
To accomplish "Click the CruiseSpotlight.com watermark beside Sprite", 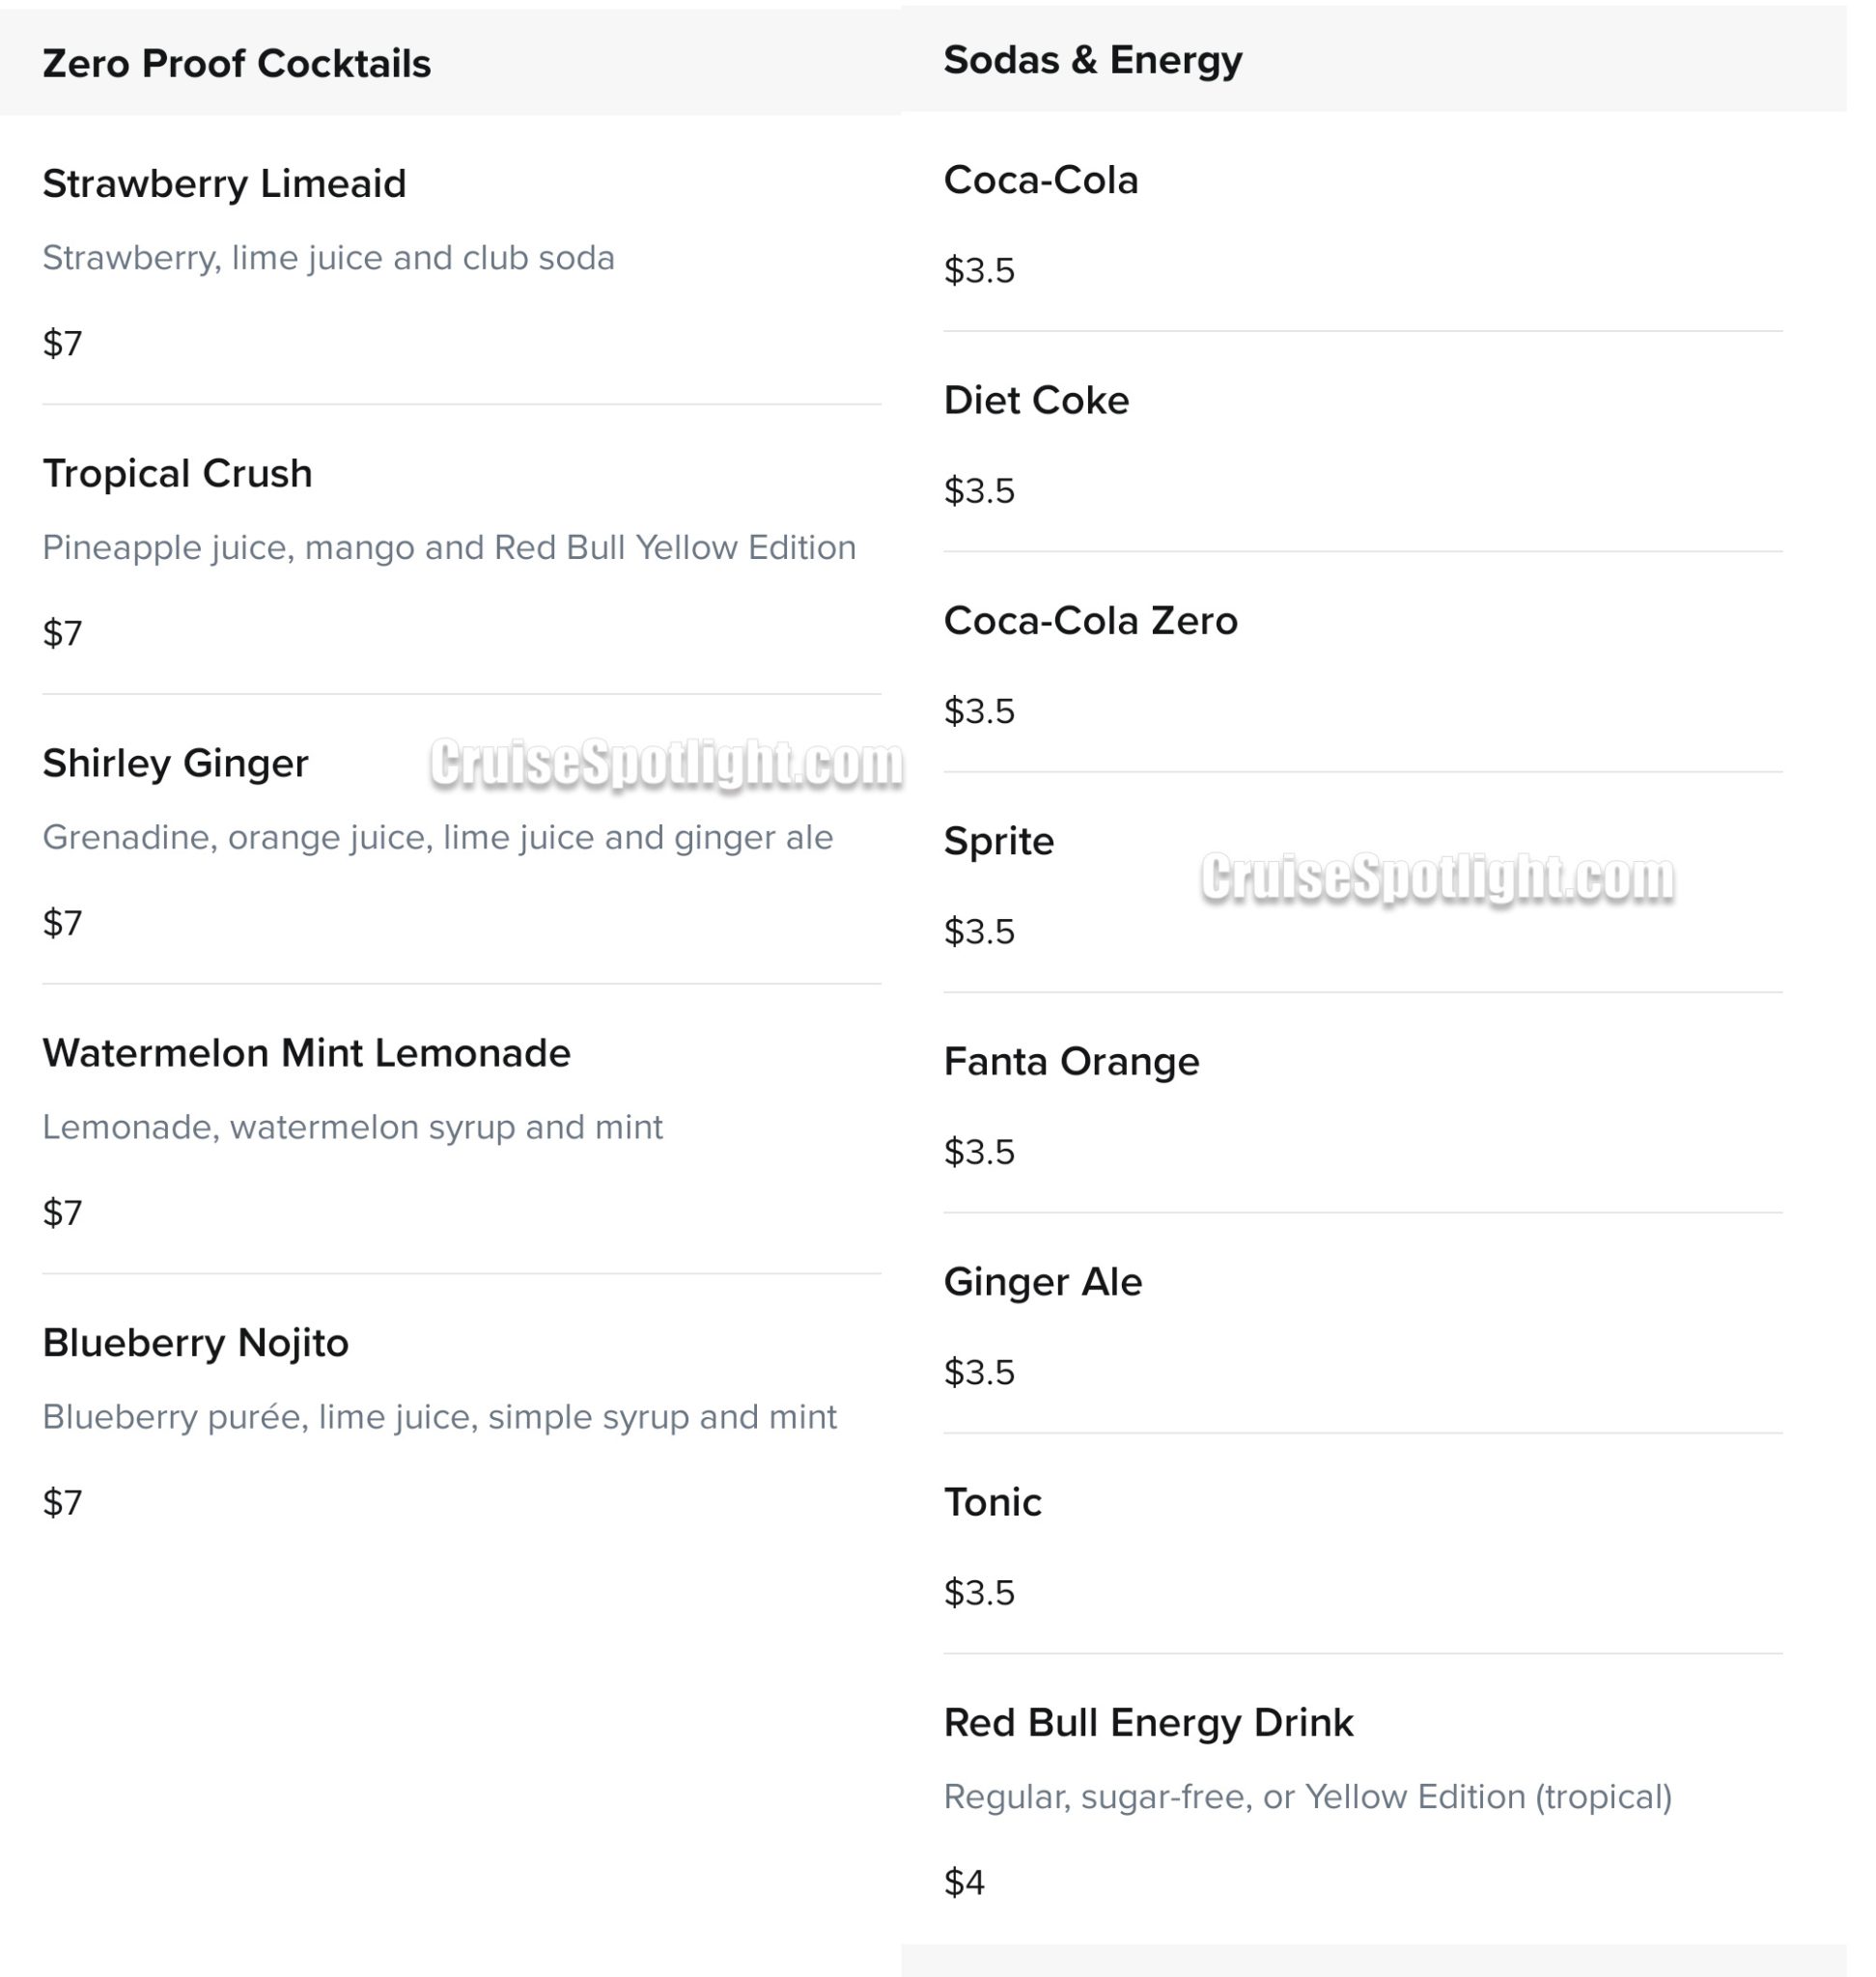I will pyautogui.click(x=1436, y=878).
